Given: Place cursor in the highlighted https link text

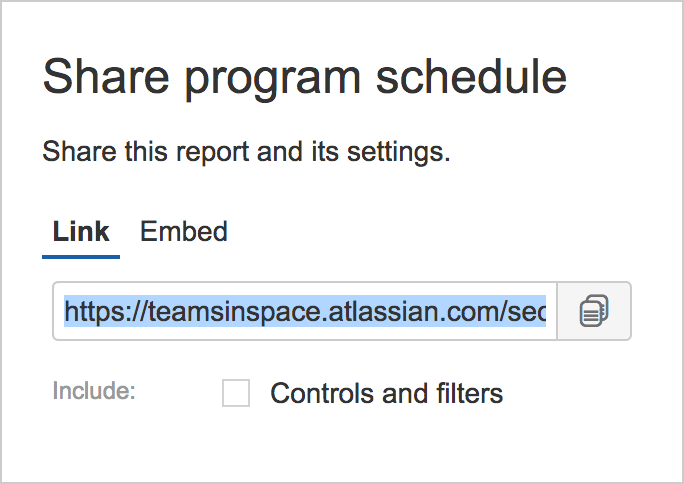Looking at the screenshot, I should pos(304,311).
